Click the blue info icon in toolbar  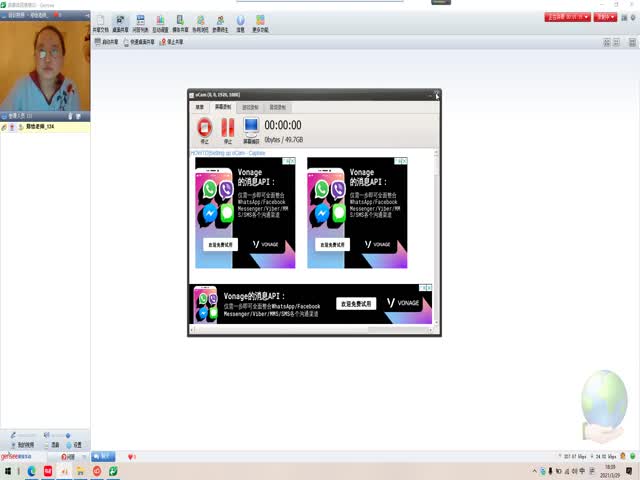(240, 22)
